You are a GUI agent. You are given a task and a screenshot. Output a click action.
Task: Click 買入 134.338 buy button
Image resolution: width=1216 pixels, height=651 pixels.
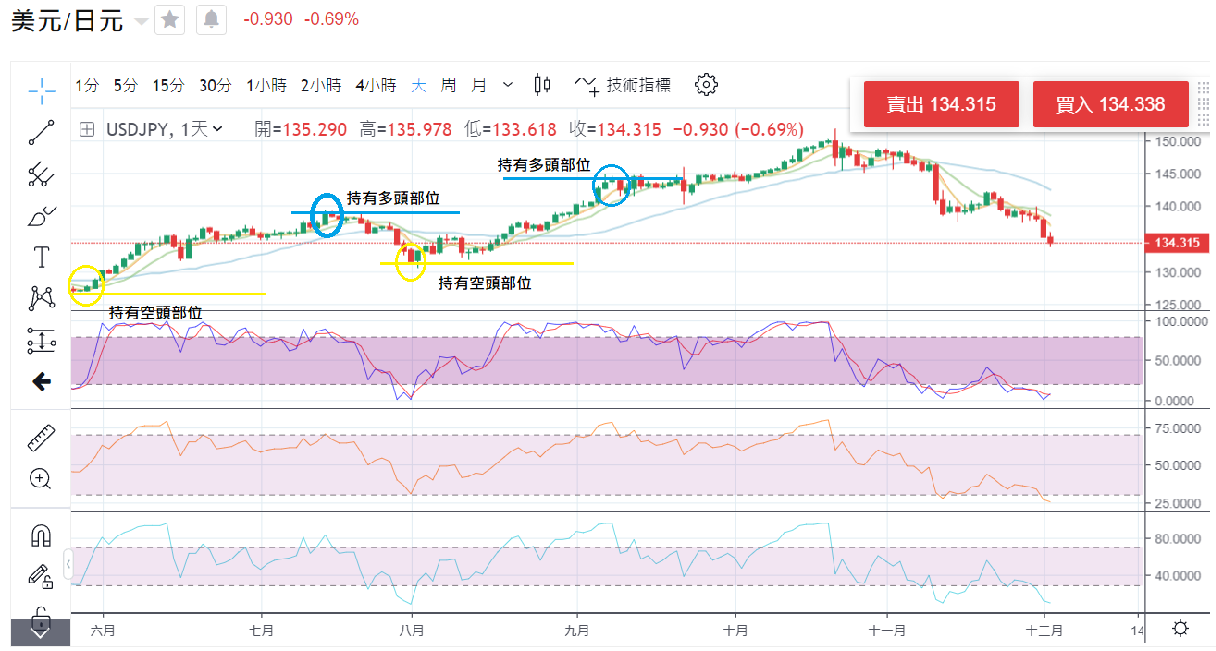[1110, 105]
